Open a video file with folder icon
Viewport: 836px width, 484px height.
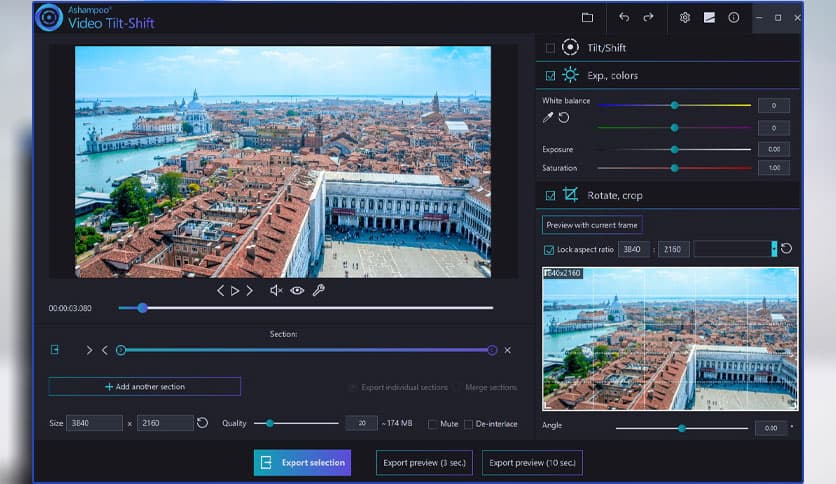(587, 18)
